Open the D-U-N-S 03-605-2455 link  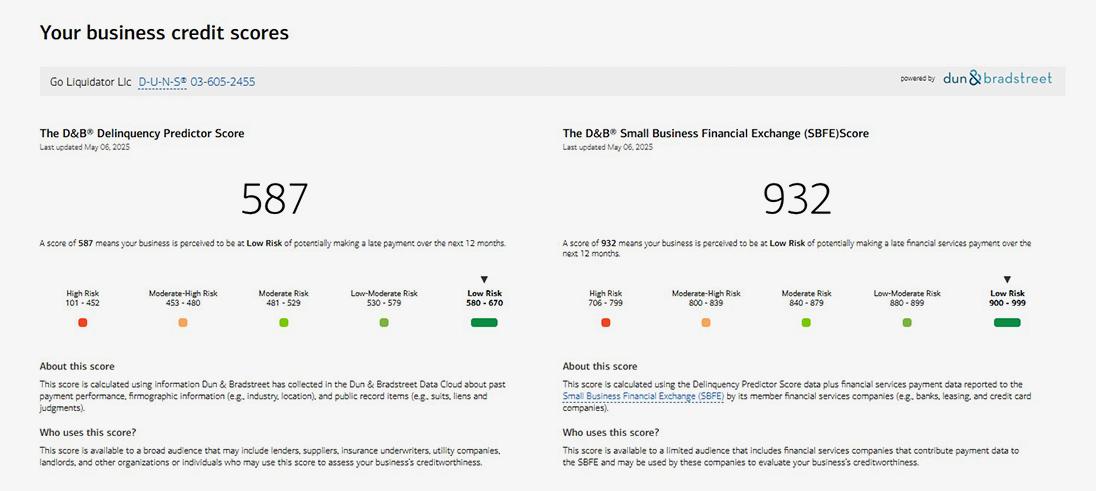pos(197,83)
